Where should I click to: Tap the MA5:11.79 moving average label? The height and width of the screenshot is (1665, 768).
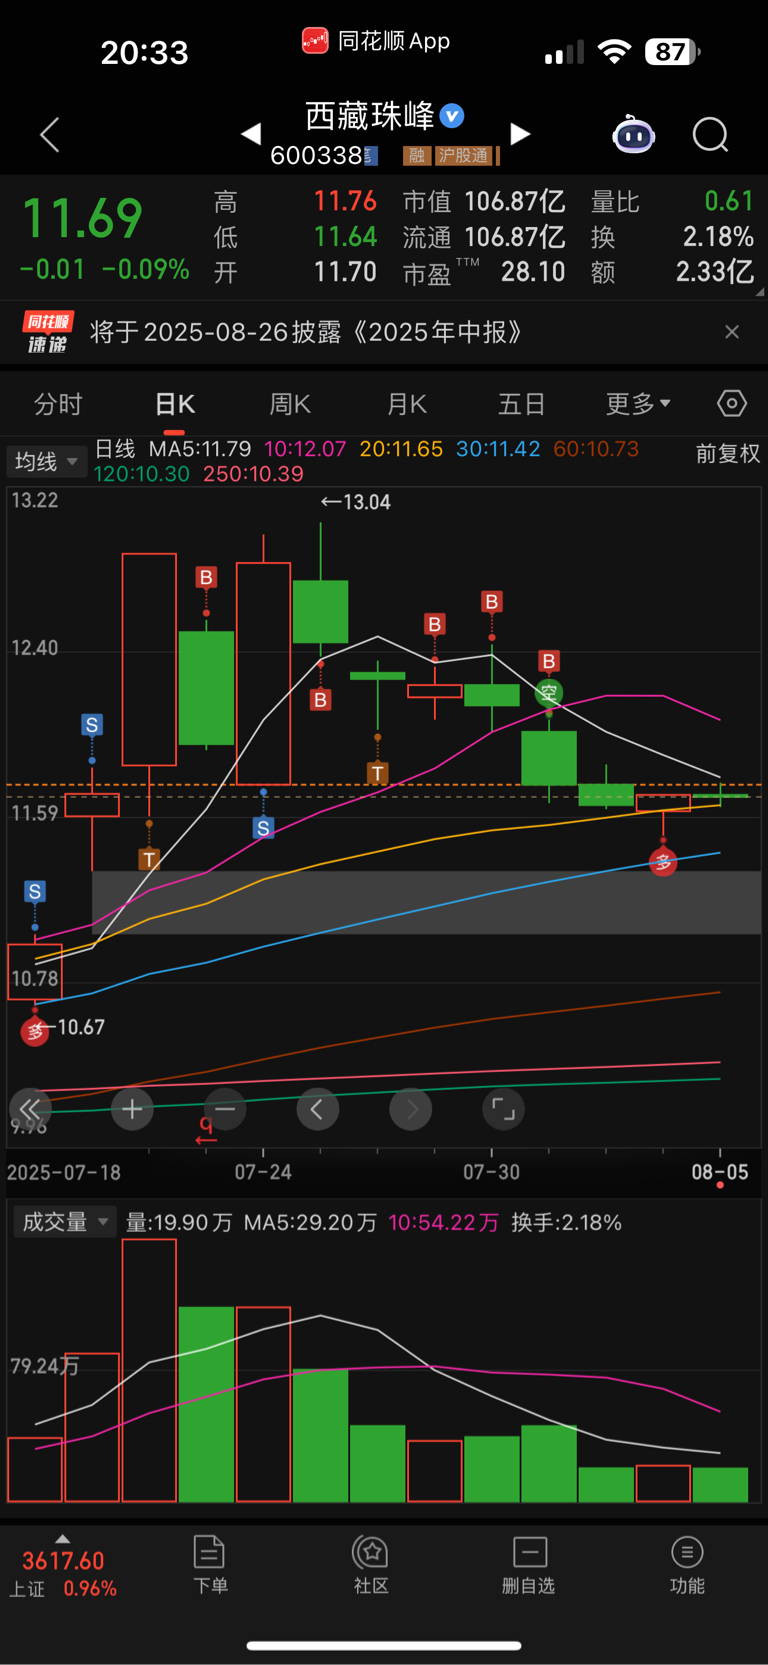pos(200,449)
